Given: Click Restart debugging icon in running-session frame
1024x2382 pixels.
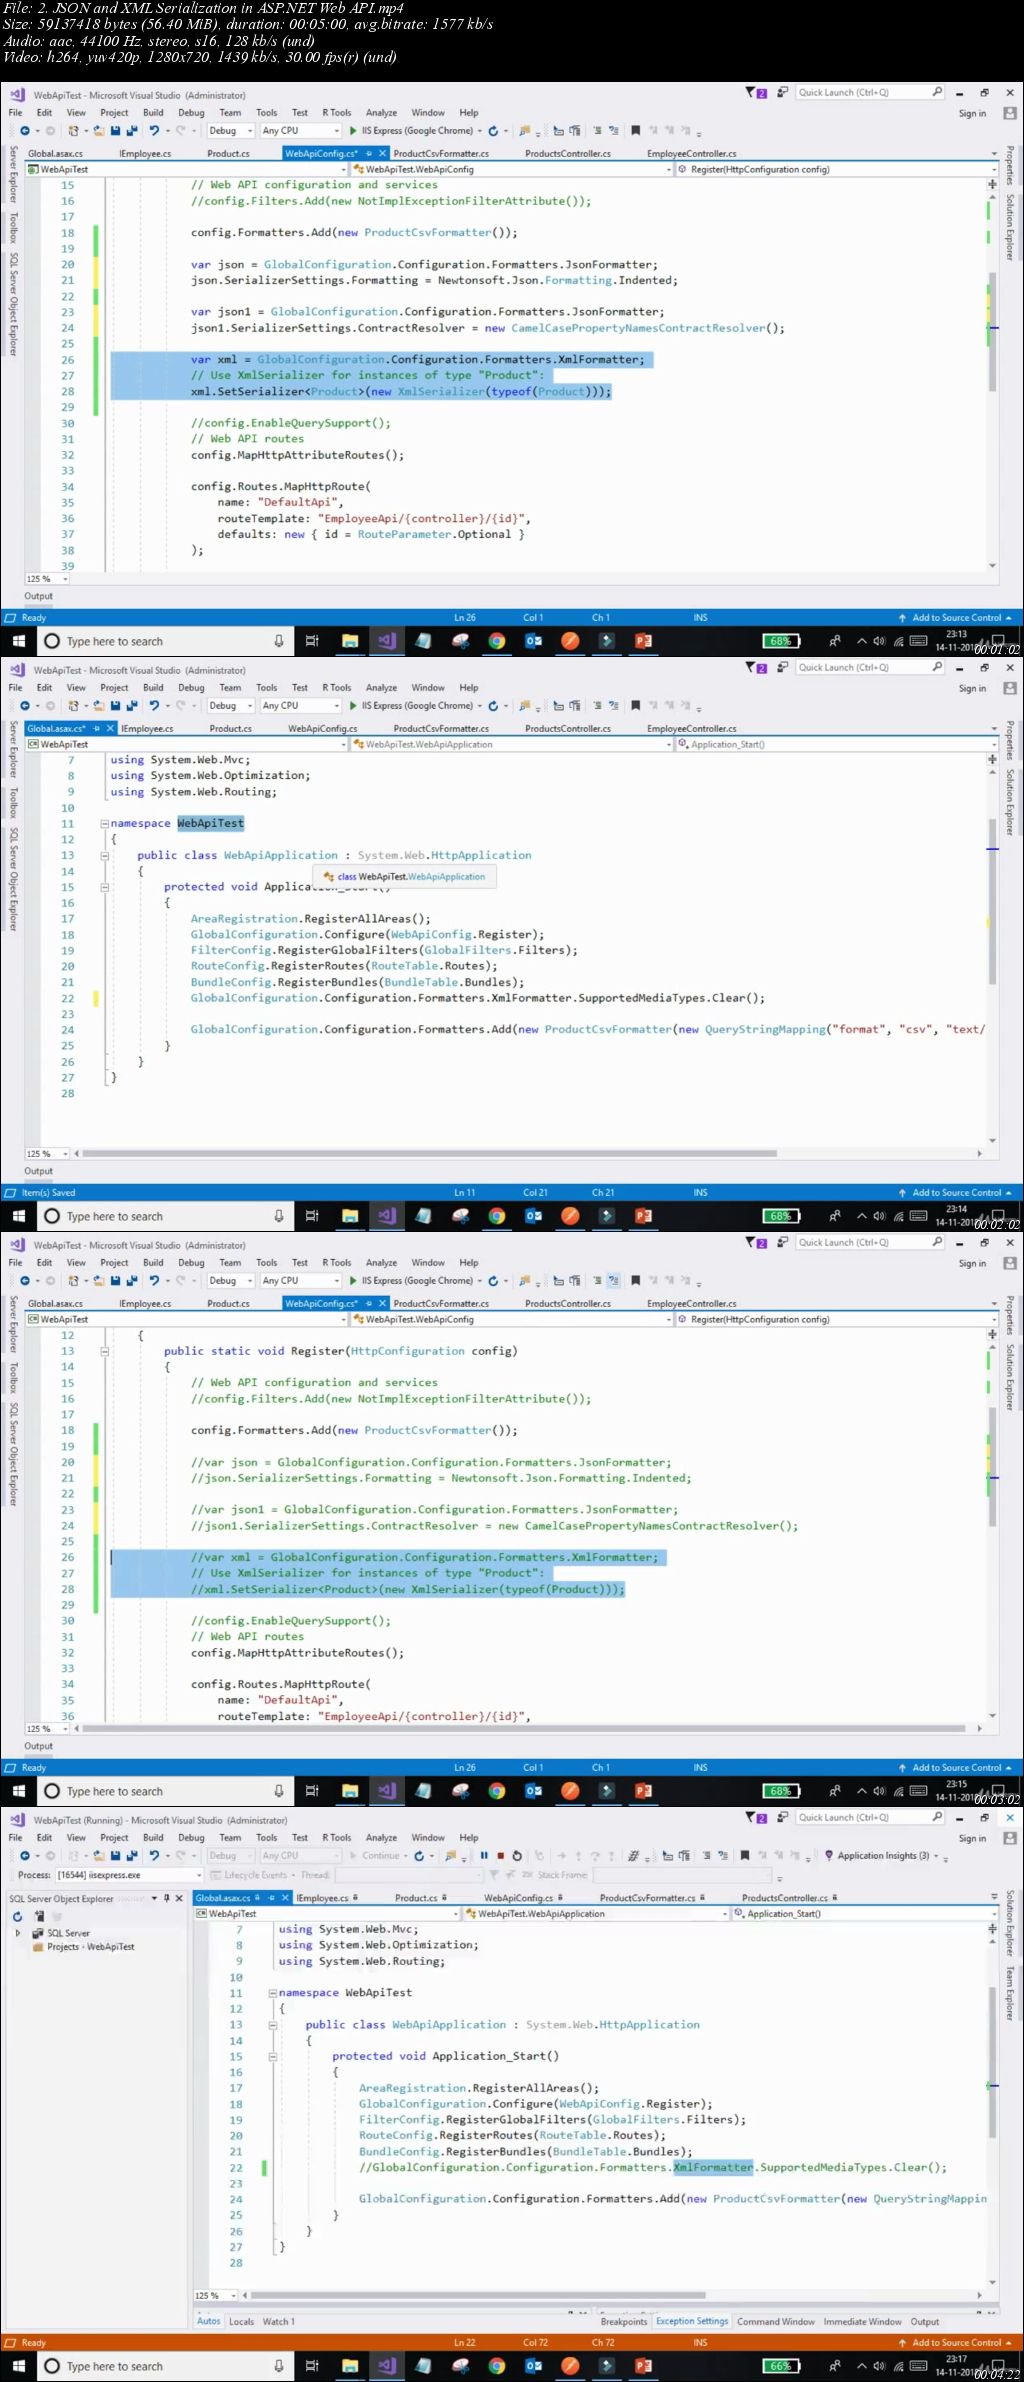Looking at the screenshot, I should point(517,1856).
